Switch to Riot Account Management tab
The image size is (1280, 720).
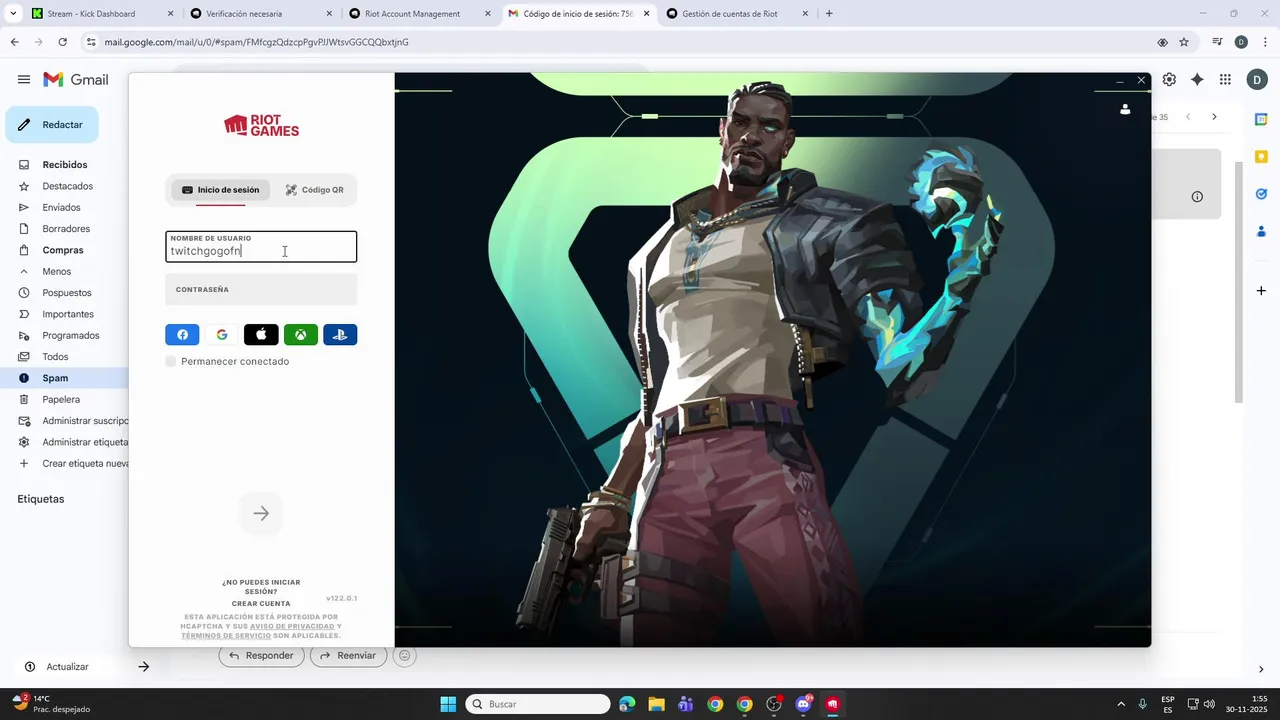coord(420,14)
